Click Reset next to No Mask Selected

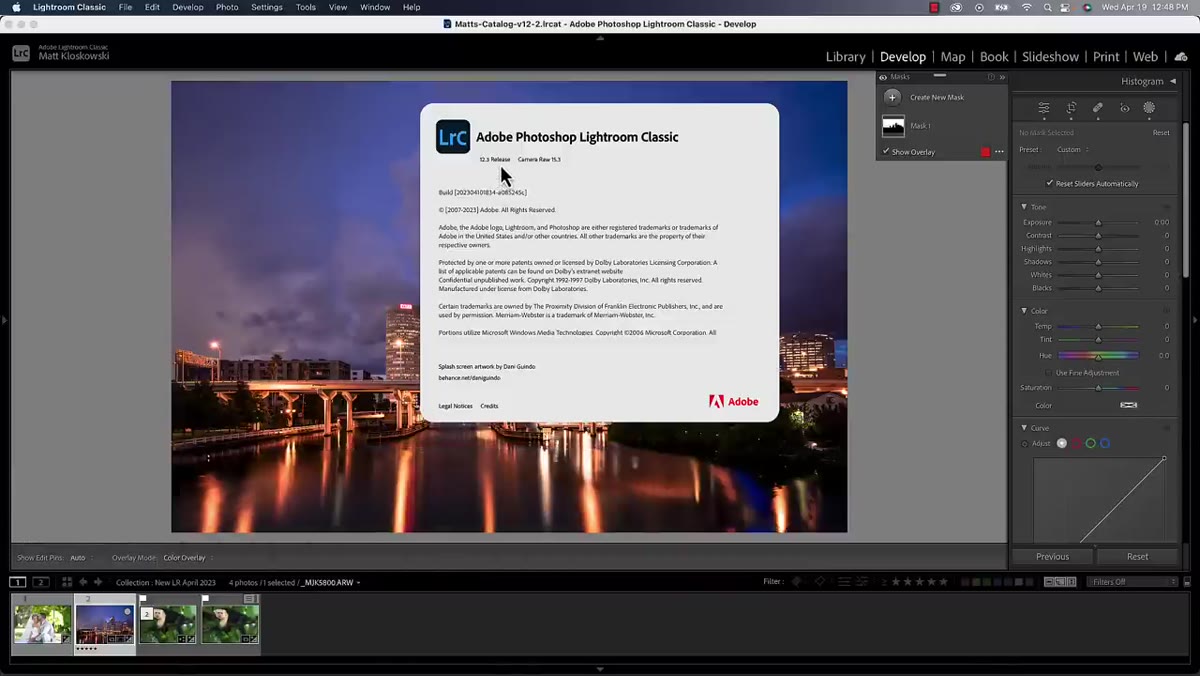click(1161, 132)
